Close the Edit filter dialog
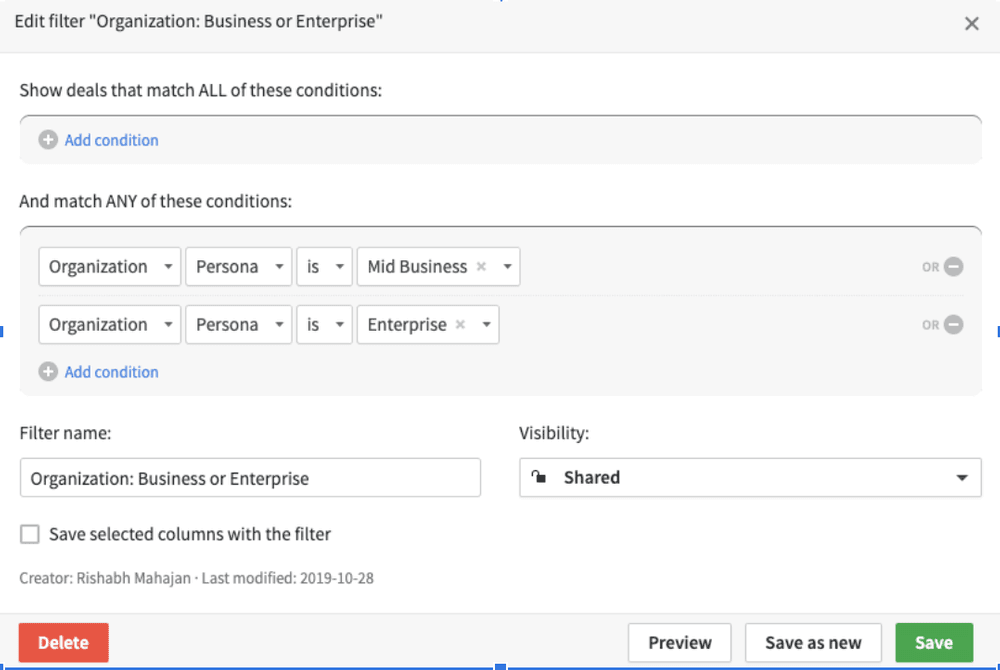 [971, 24]
